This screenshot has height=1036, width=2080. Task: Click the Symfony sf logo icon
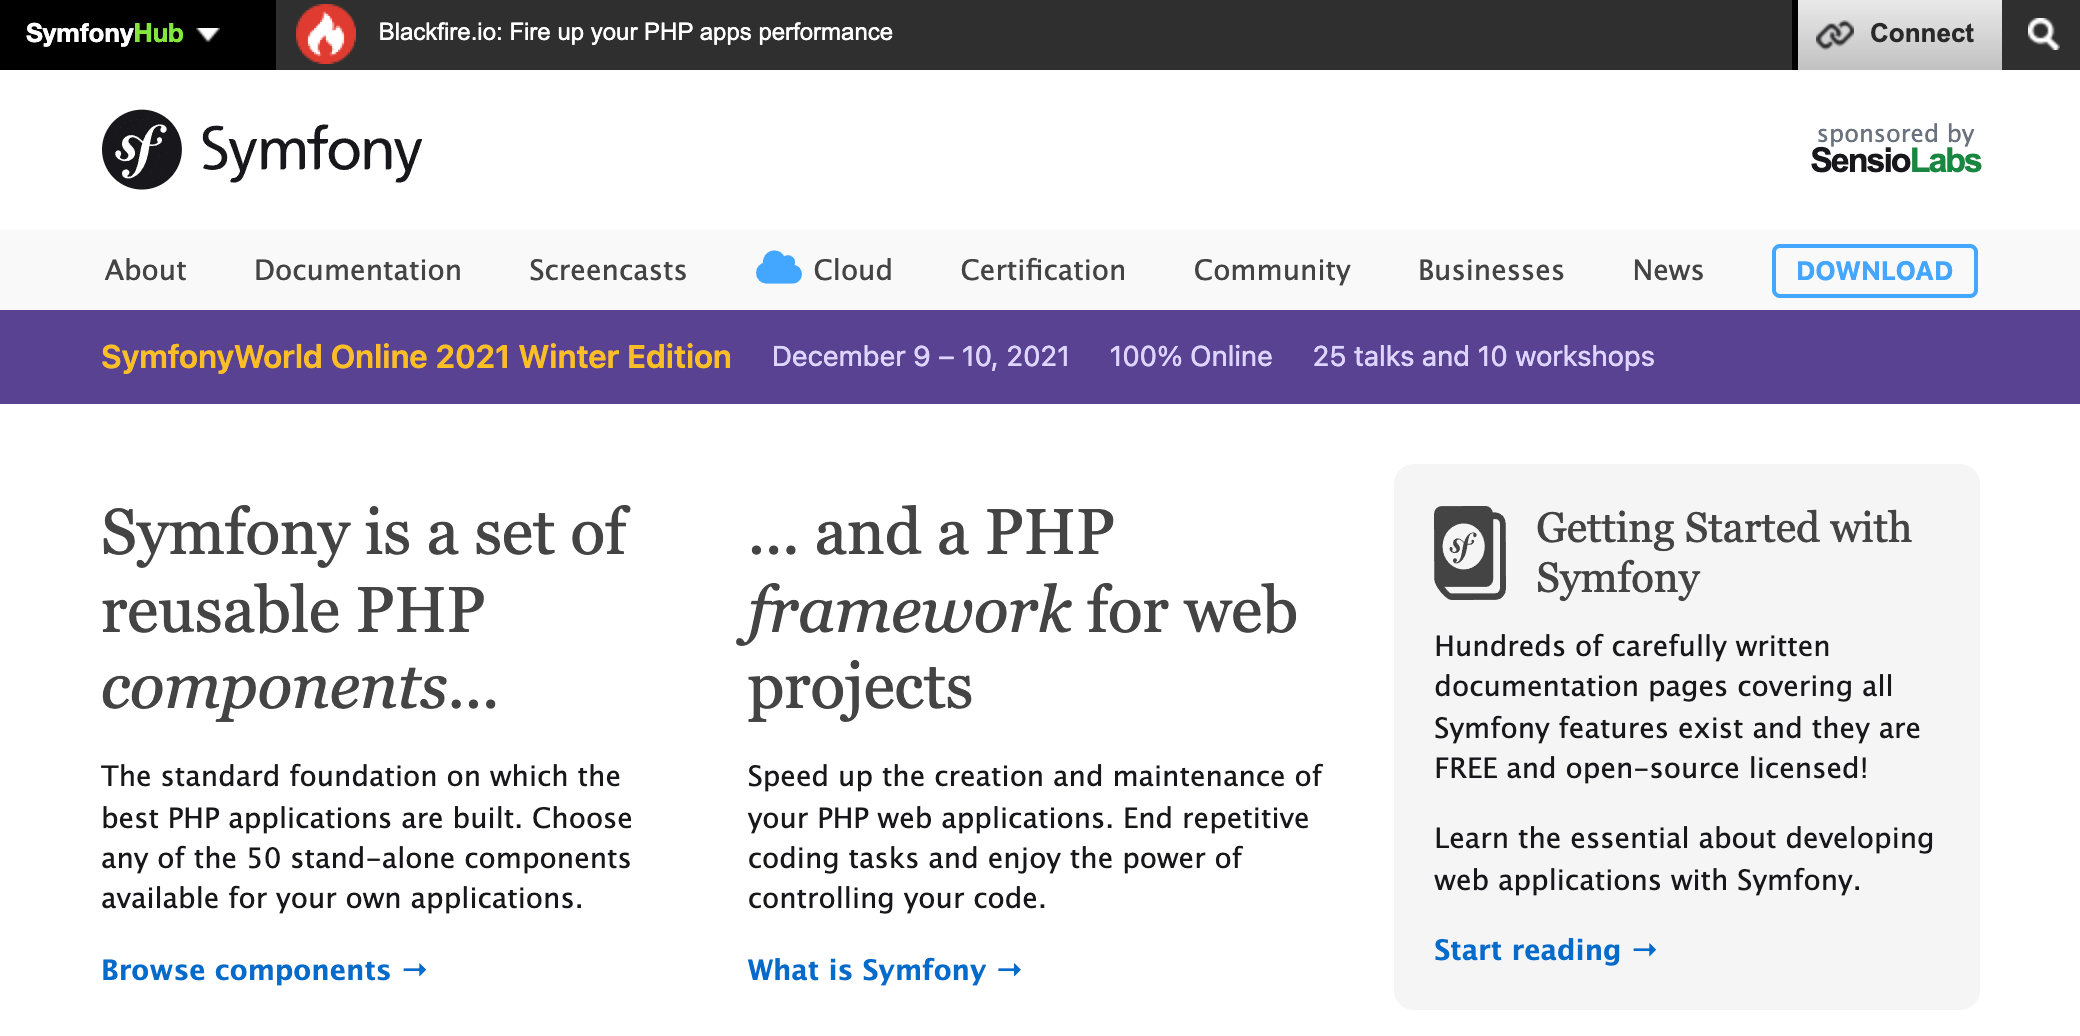click(142, 150)
